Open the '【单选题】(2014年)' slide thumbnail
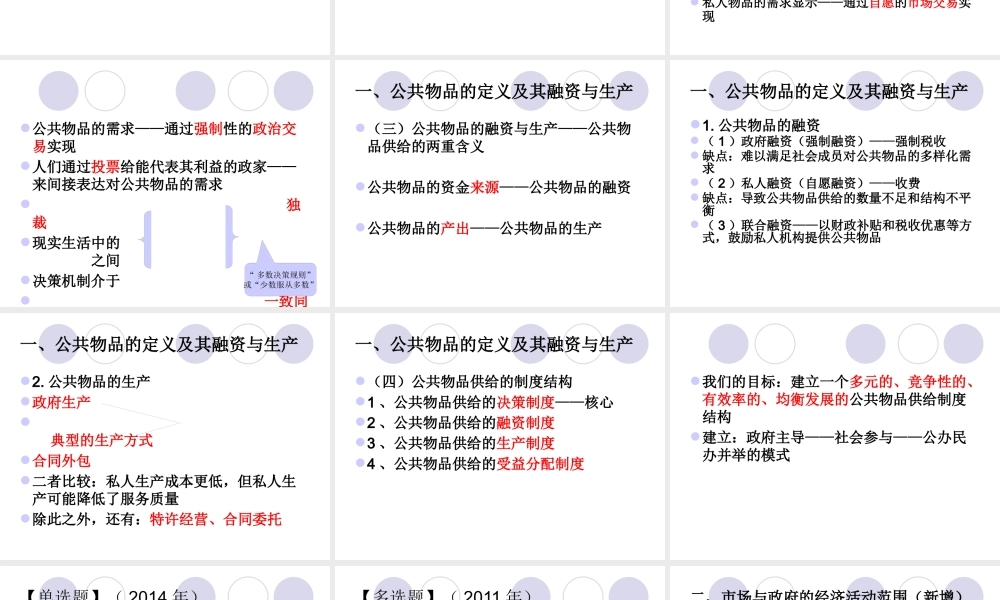Screen dimensions: 1000x600 click(x=165, y=583)
